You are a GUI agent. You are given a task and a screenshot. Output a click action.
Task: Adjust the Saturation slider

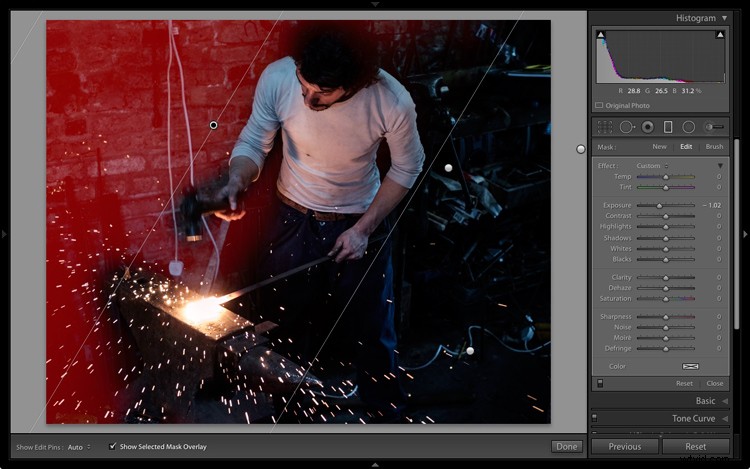(665, 299)
